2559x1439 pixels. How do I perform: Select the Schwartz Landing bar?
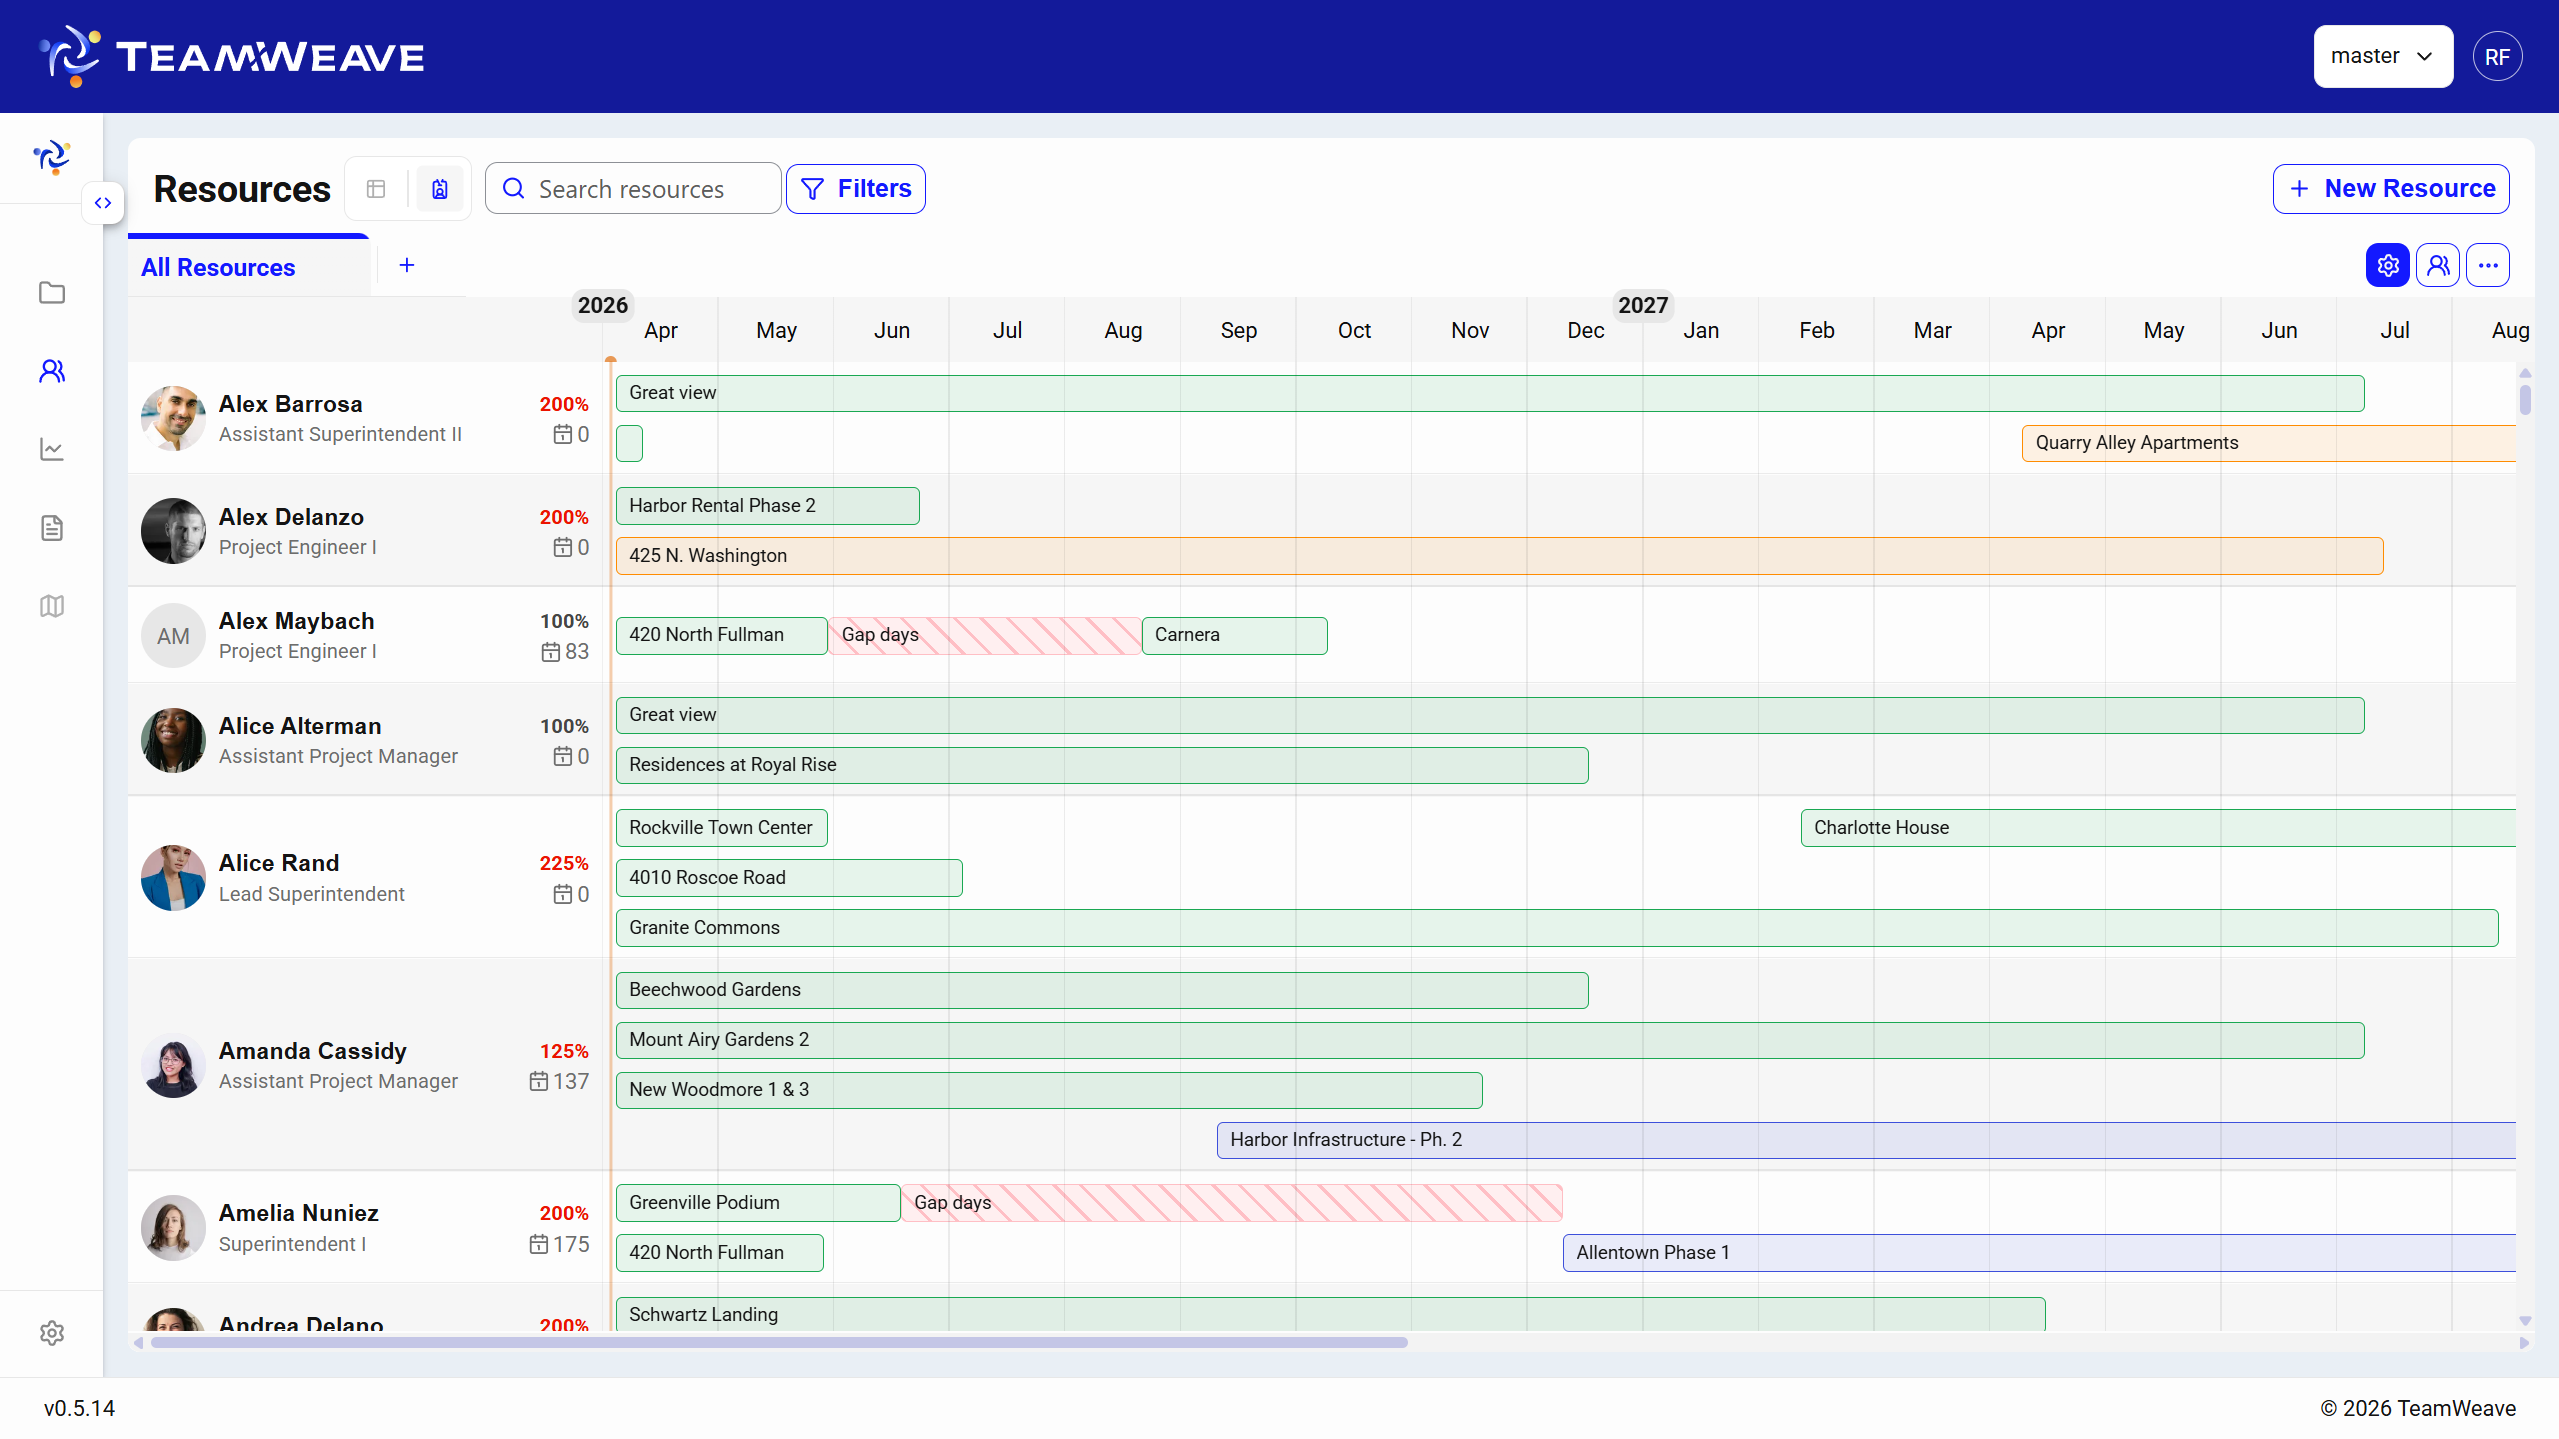[x=1330, y=1314]
